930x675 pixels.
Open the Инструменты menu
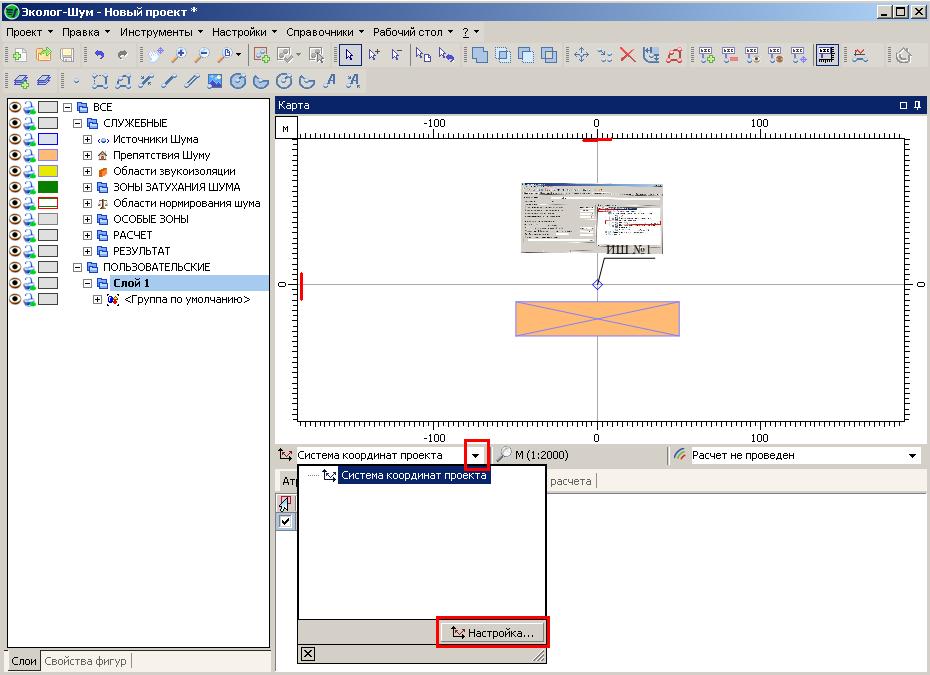(x=155, y=32)
